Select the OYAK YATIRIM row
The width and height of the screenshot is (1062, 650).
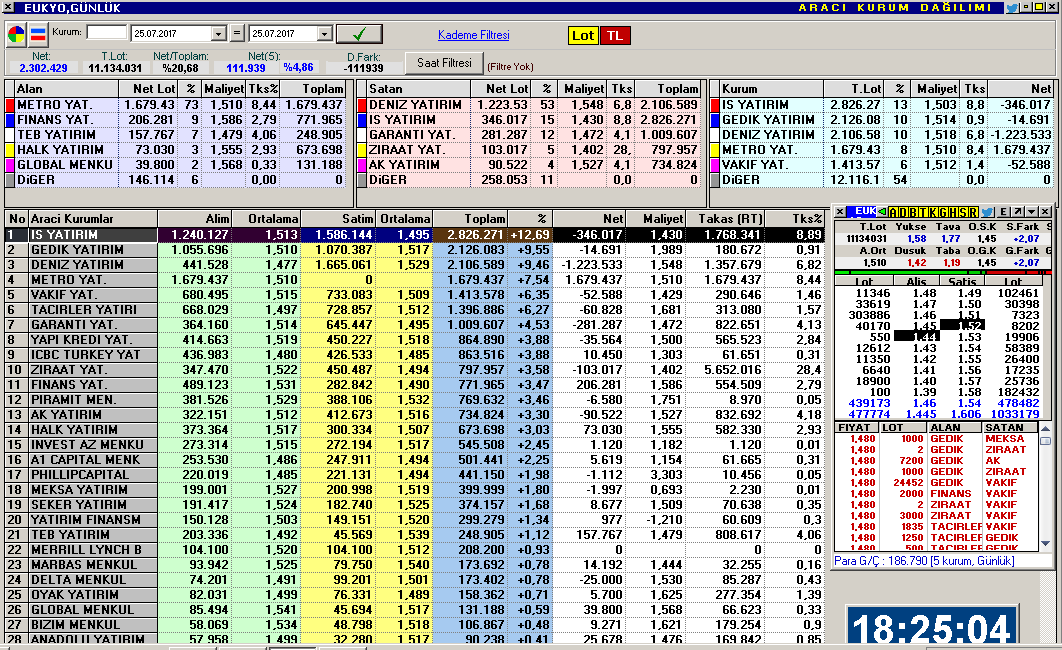point(414,594)
